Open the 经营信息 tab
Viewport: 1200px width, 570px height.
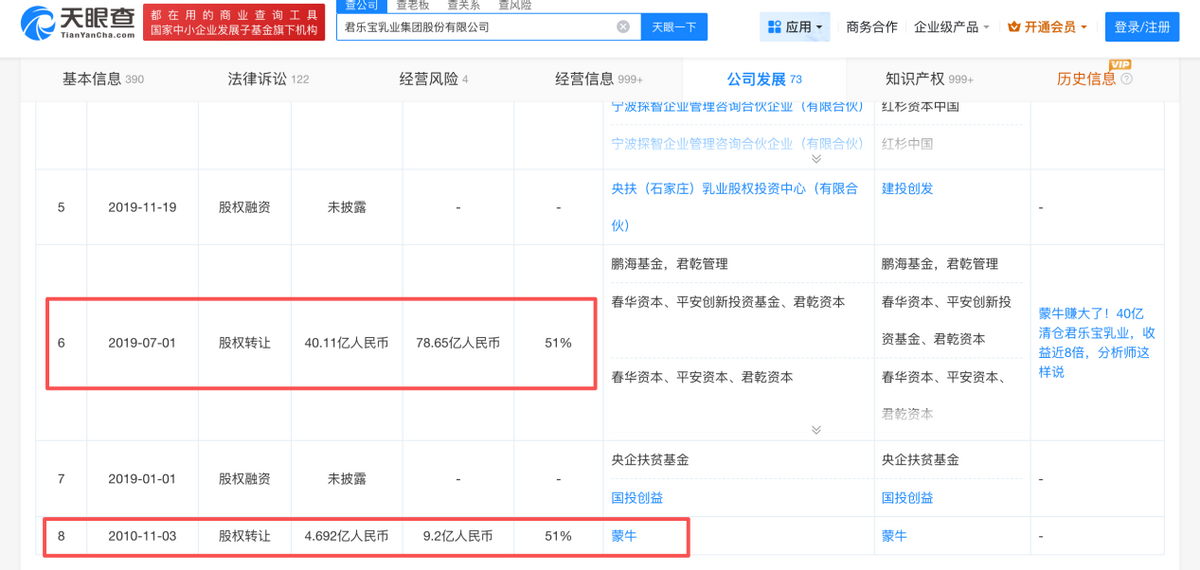click(599, 79)
